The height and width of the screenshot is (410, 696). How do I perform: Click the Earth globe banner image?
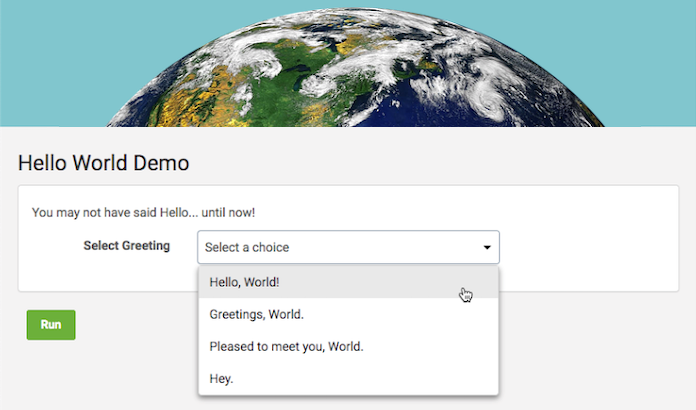[x=350, y=70]
